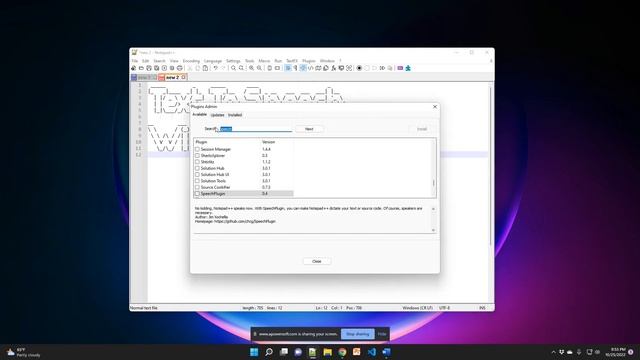Close the new 2 document tab
The image size is (640, 360).
coord(184,77)
